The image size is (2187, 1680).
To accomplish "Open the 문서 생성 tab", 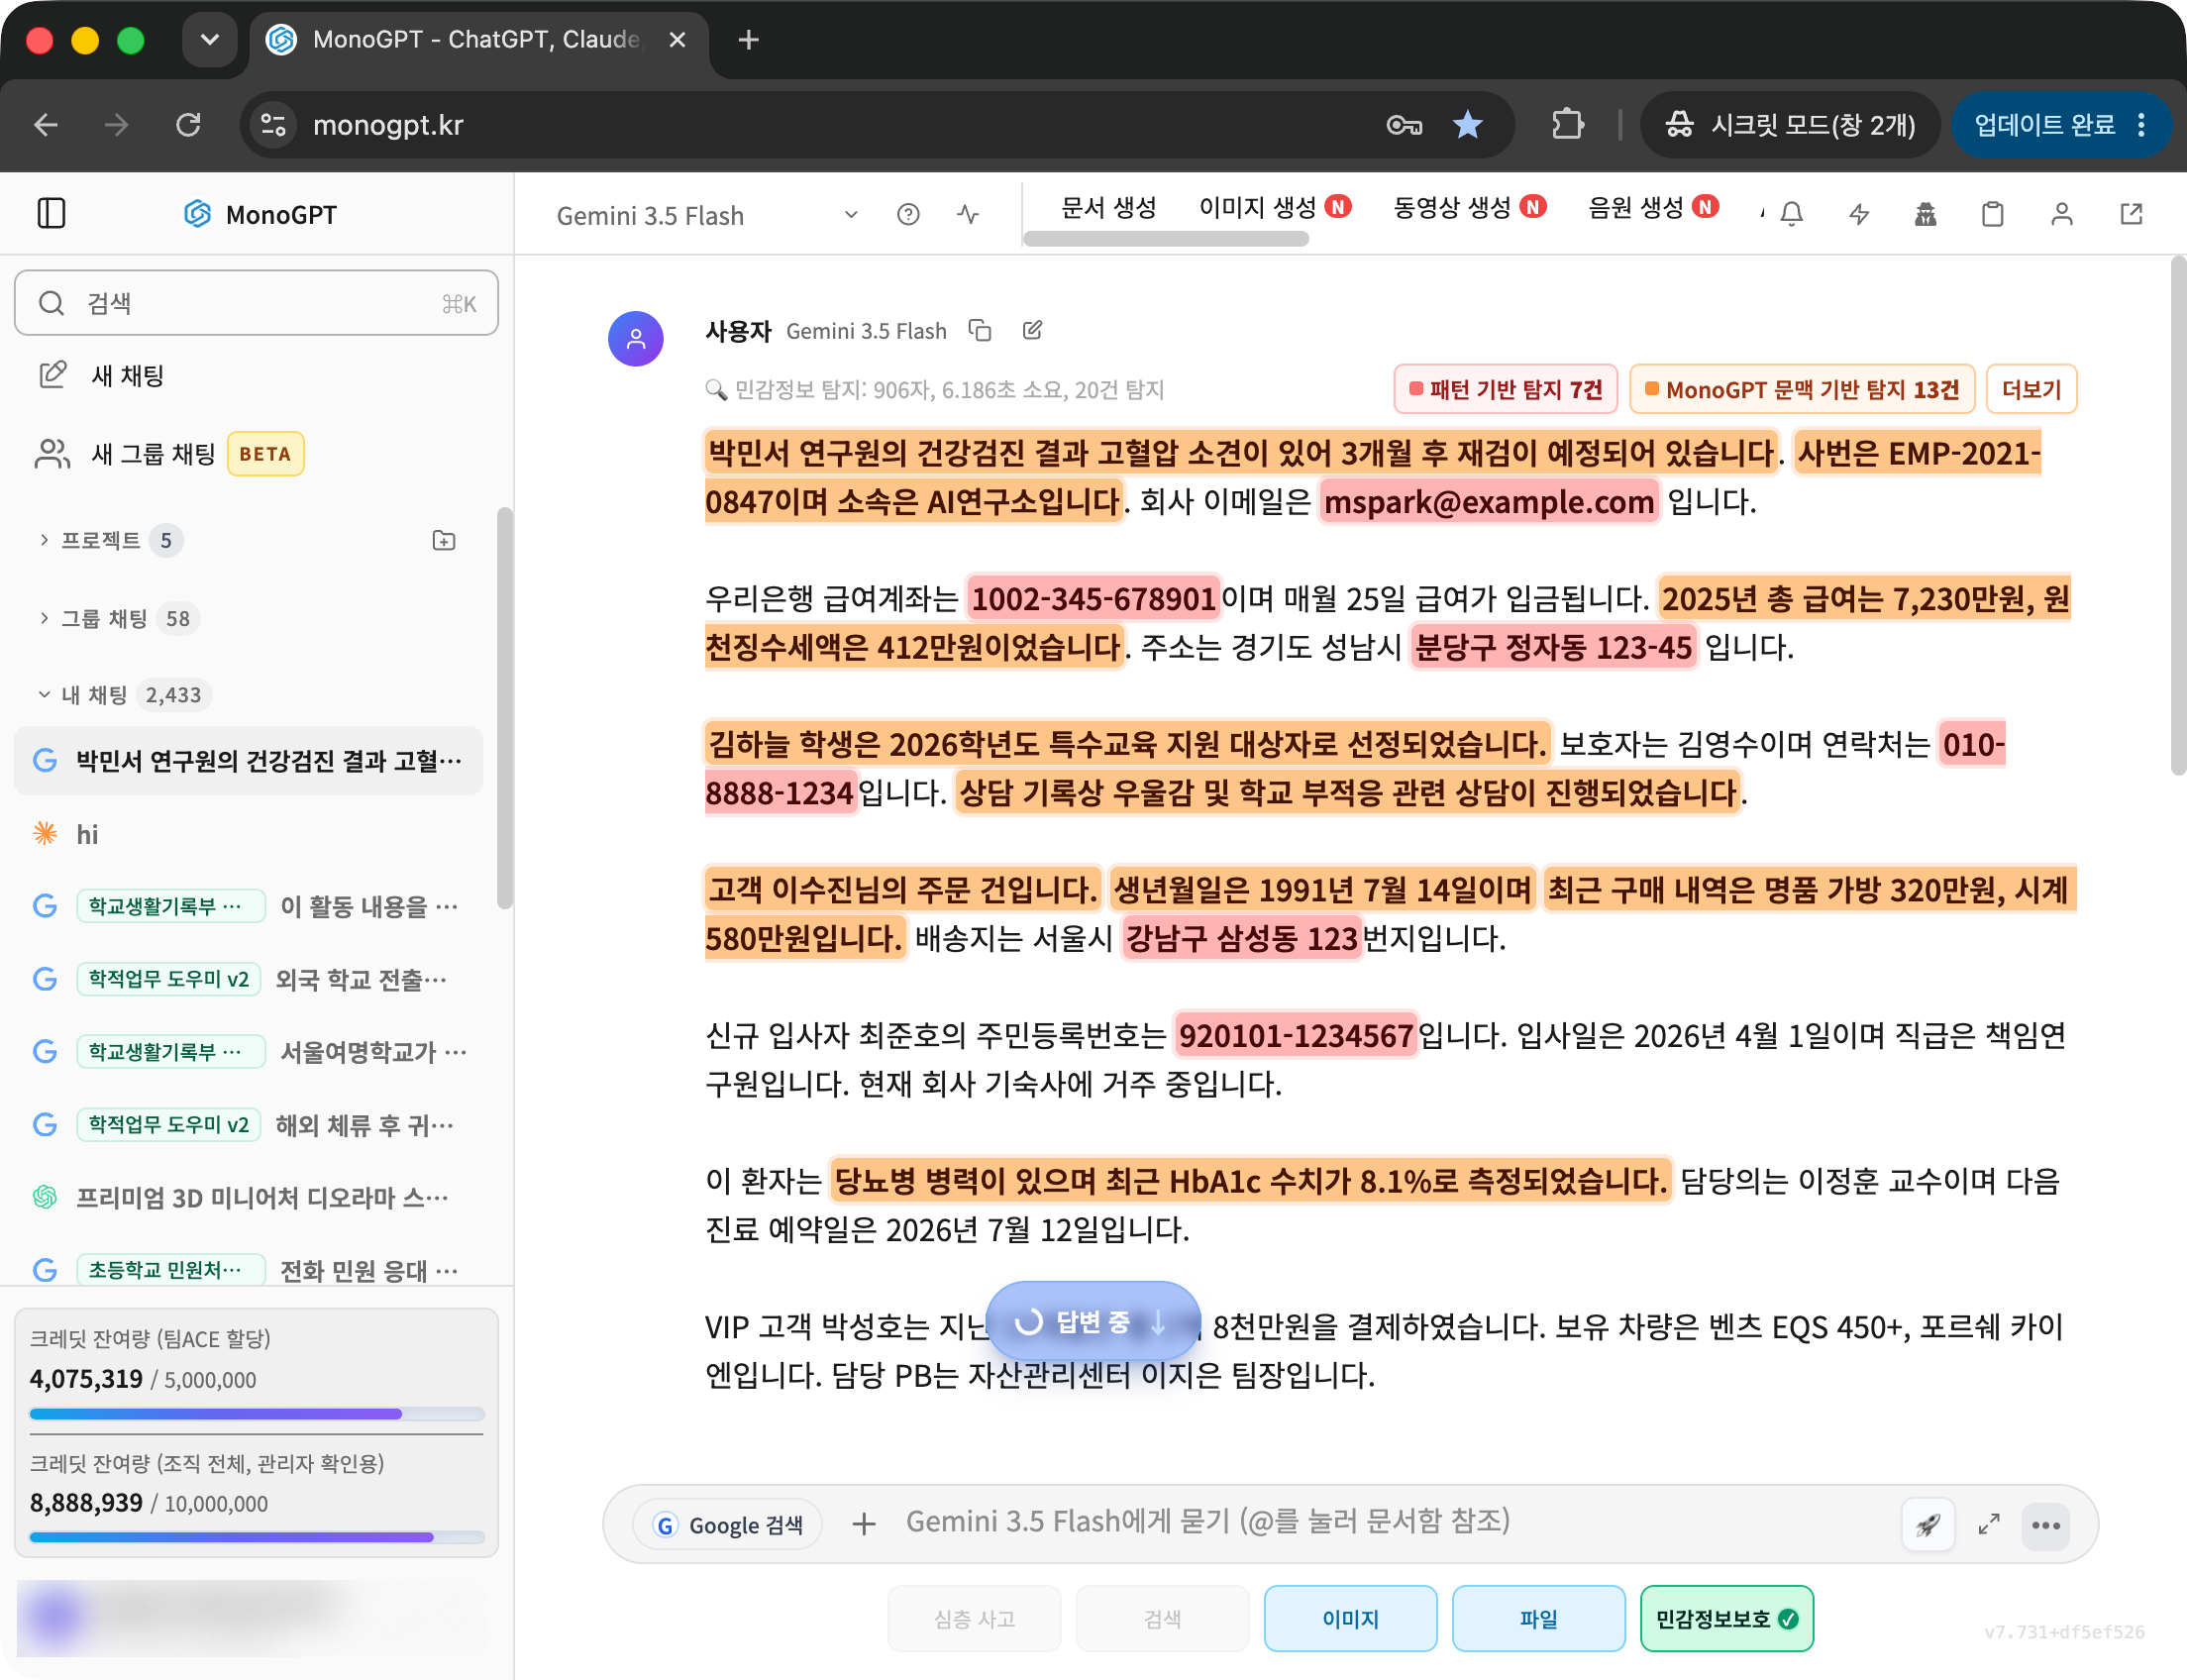I will [x=1108, y=207].
